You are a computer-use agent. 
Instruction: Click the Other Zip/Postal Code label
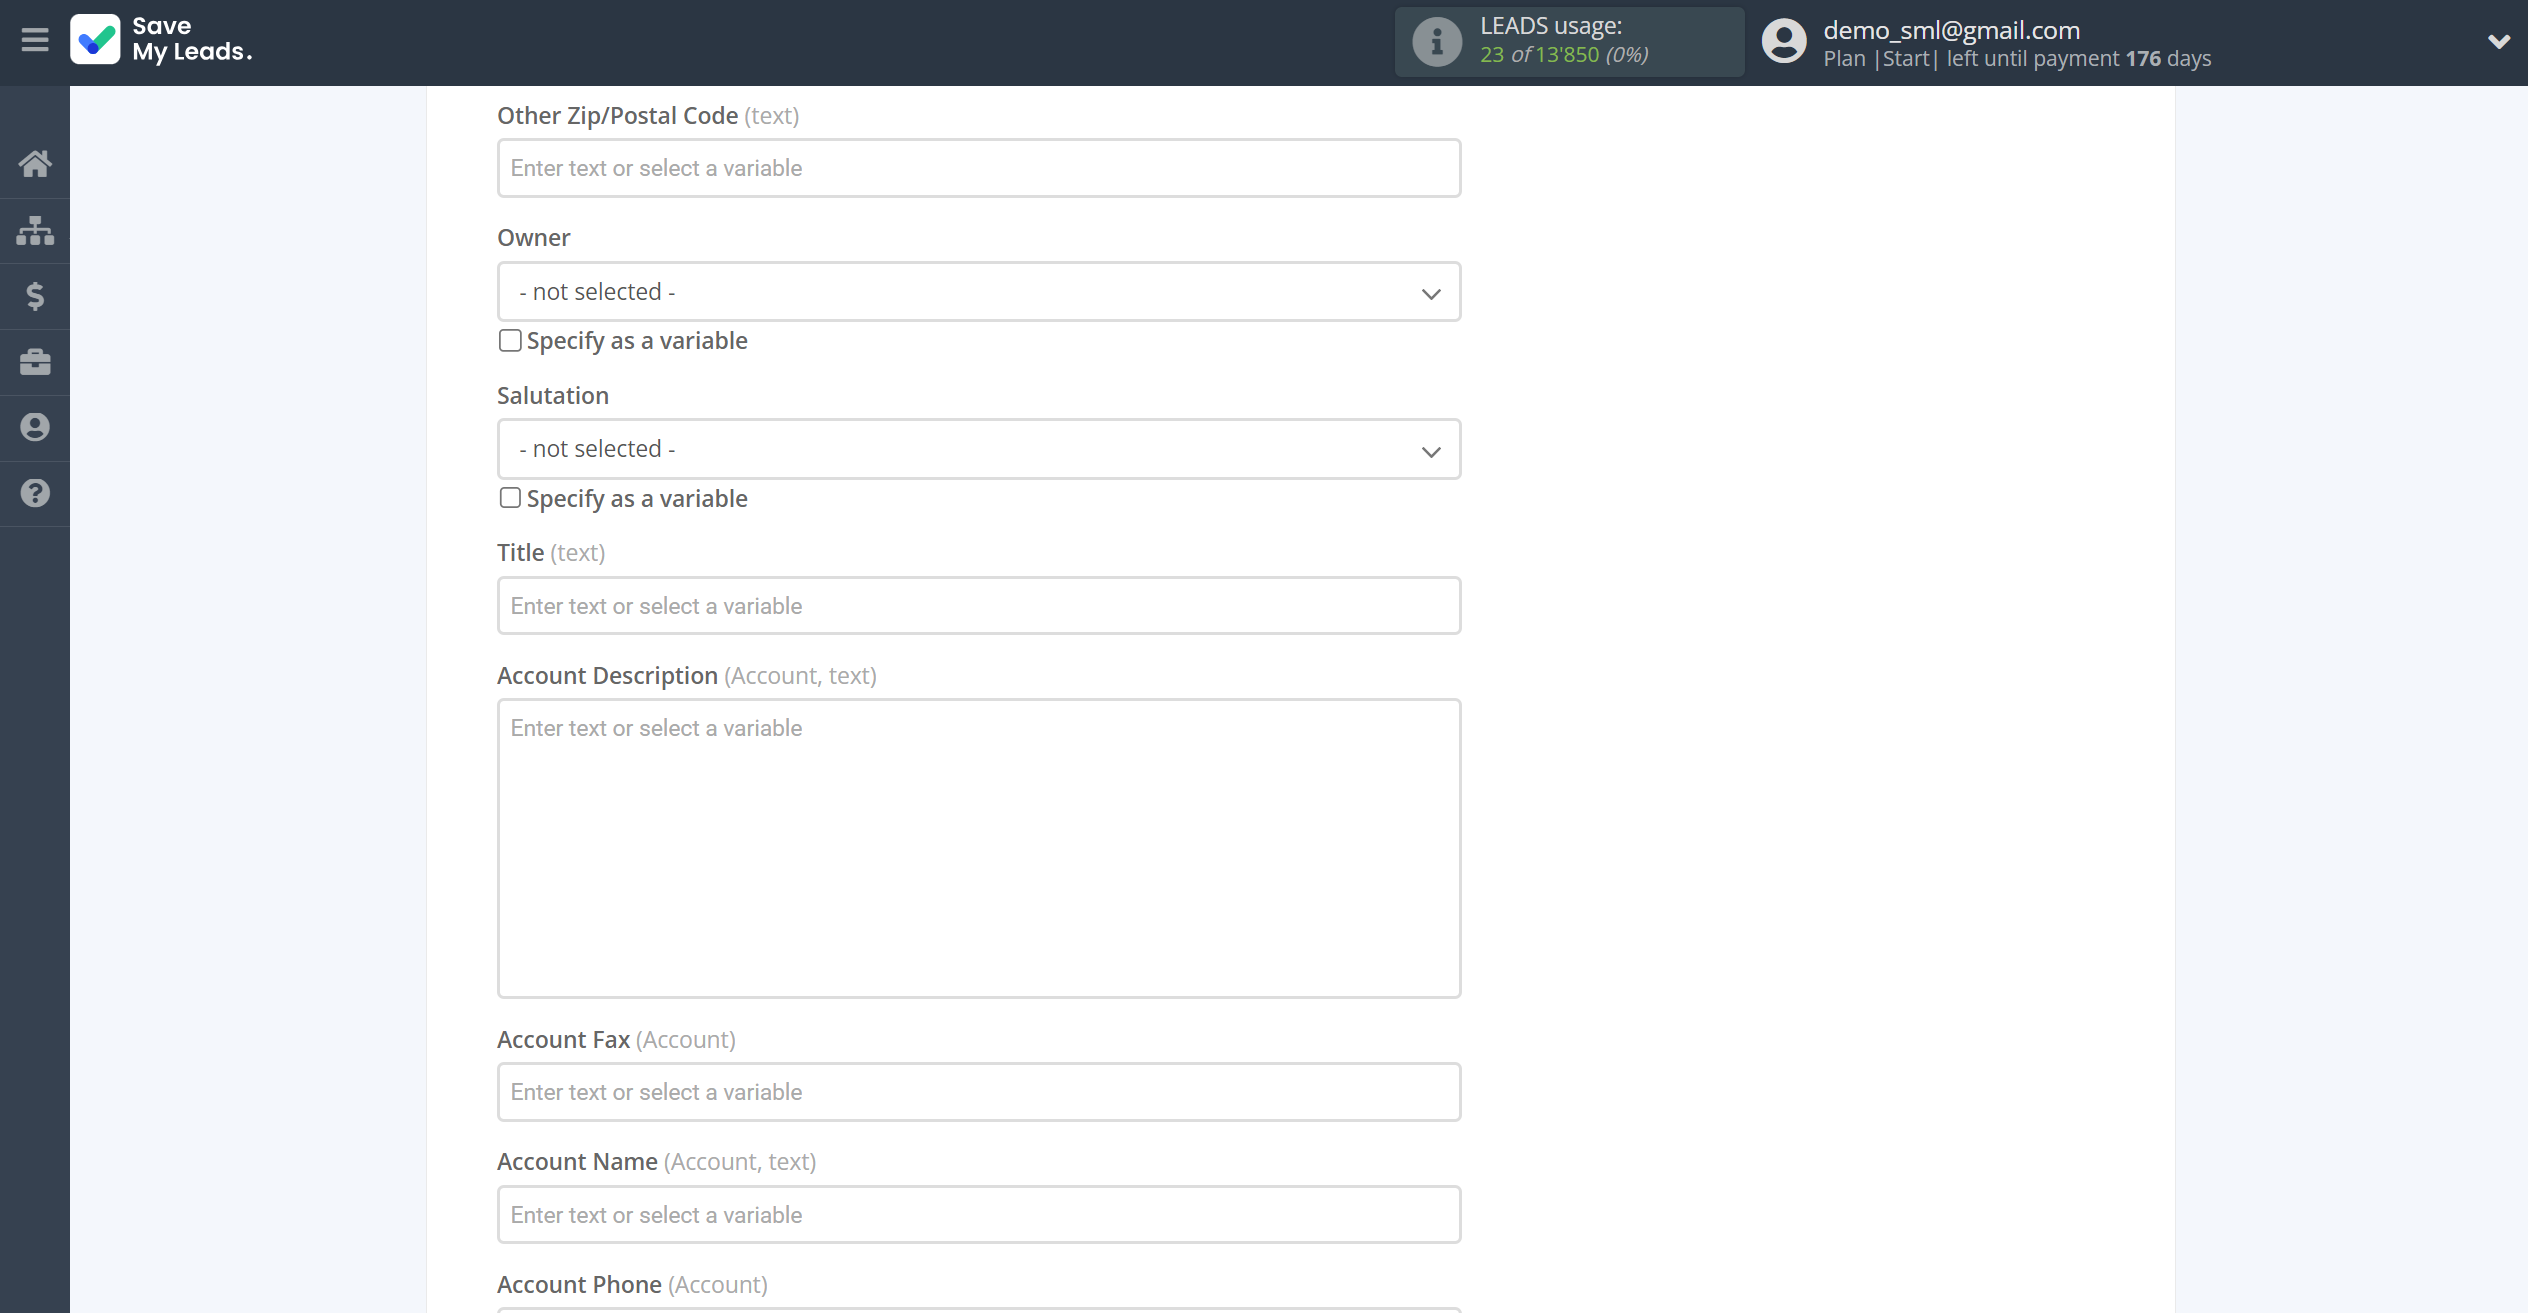pyautogui.click(x=647, y=116)
